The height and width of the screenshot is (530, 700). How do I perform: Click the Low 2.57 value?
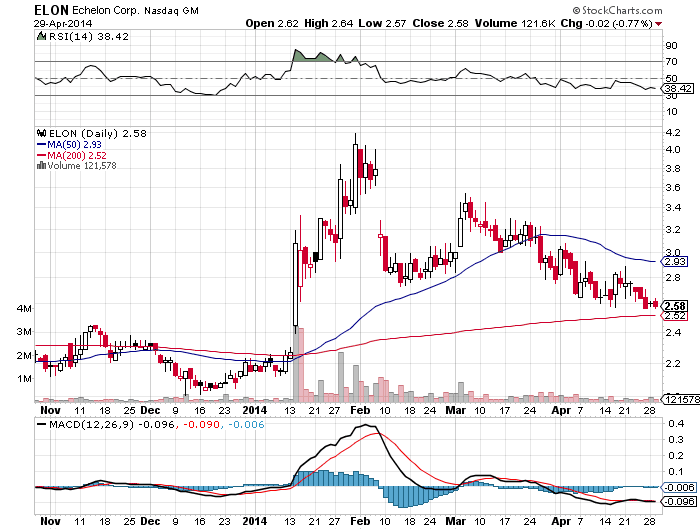pyautogui.click(x=382, y=23)
